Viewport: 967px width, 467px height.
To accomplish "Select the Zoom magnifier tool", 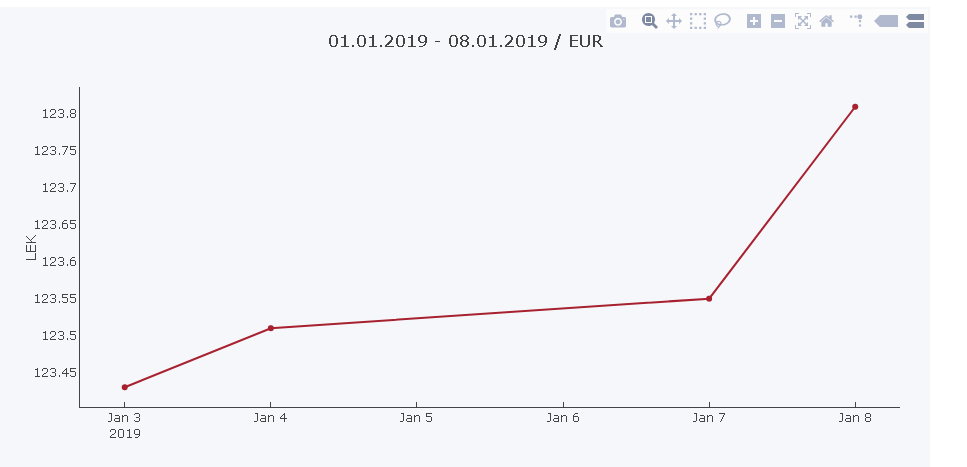I will 649,21.
